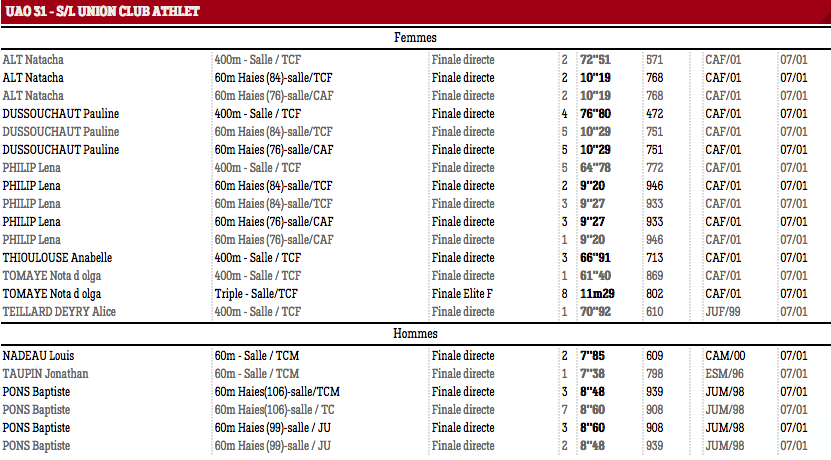Click the CAM/00 category for NADEAU Louis
Screen dimensions: 831x460
pyautogui.click(x=725, y=356)
